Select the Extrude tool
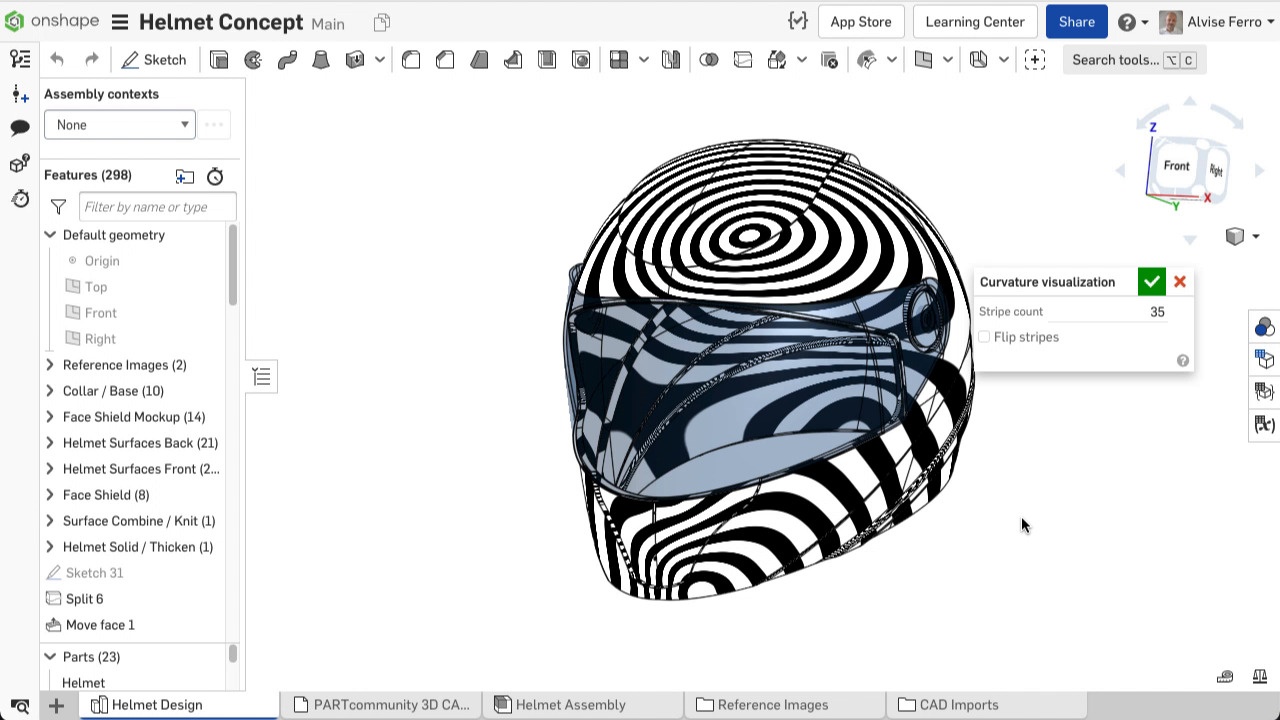 [x=219, y=60]
